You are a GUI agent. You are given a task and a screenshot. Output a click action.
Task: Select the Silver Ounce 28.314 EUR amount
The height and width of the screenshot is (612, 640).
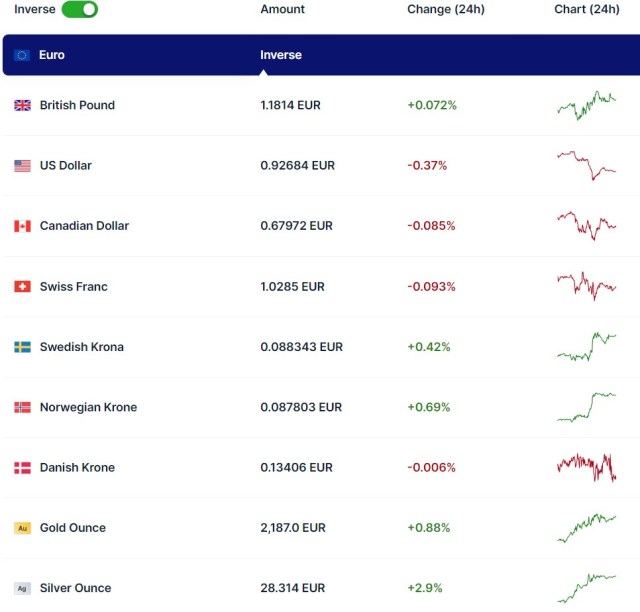292,588
